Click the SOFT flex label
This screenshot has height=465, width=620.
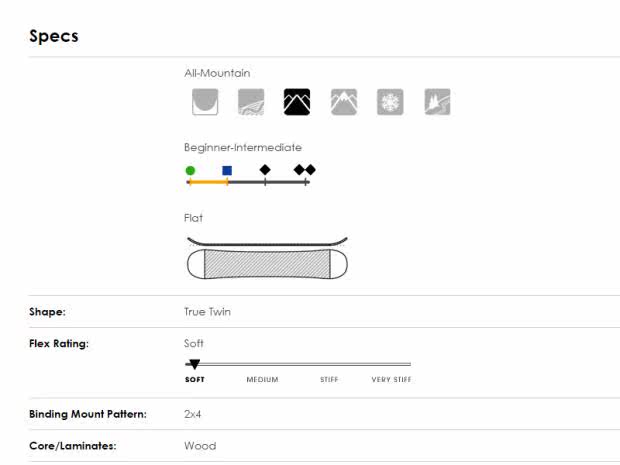point(194,380)
